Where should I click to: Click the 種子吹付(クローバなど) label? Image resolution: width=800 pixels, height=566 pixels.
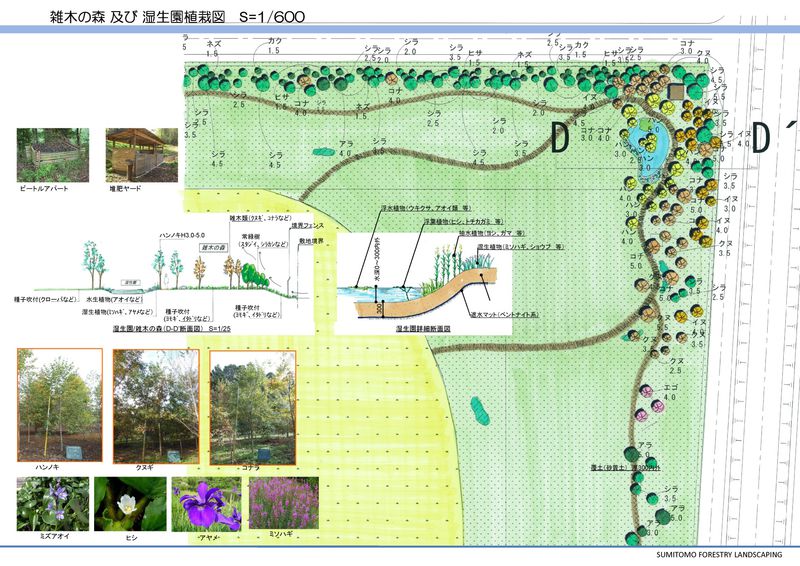pyautogui.click(x=45, y=300)
